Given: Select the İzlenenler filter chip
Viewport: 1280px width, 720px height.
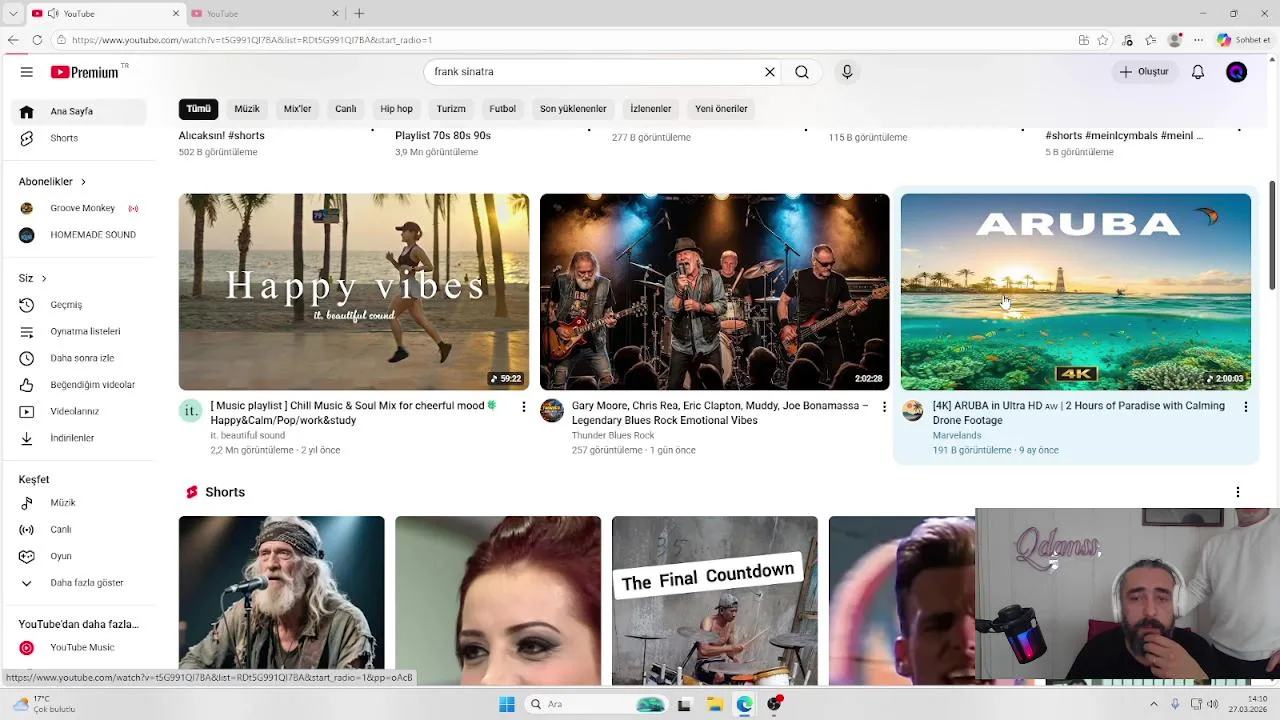Looking at the screenshot, I should click(x=651, y=109).
